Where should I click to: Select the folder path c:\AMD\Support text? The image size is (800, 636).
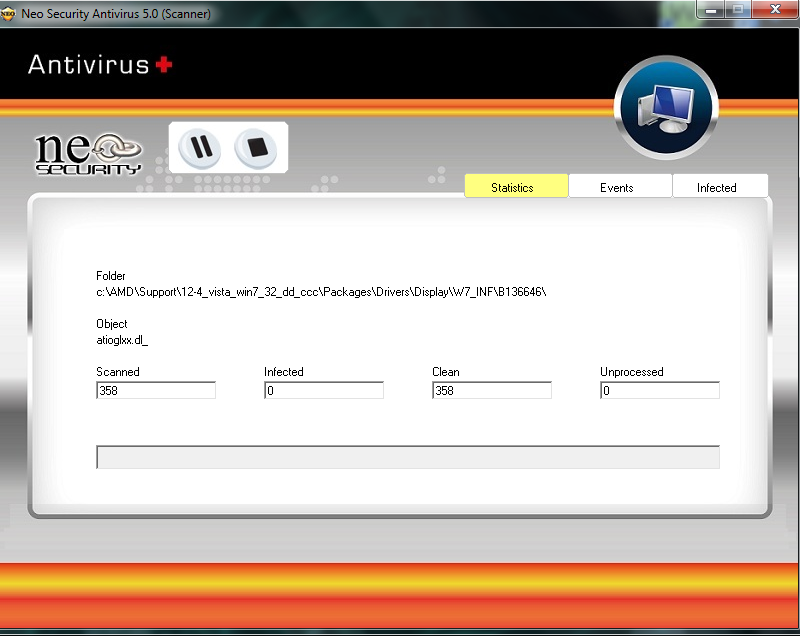(x=321, y=292)
